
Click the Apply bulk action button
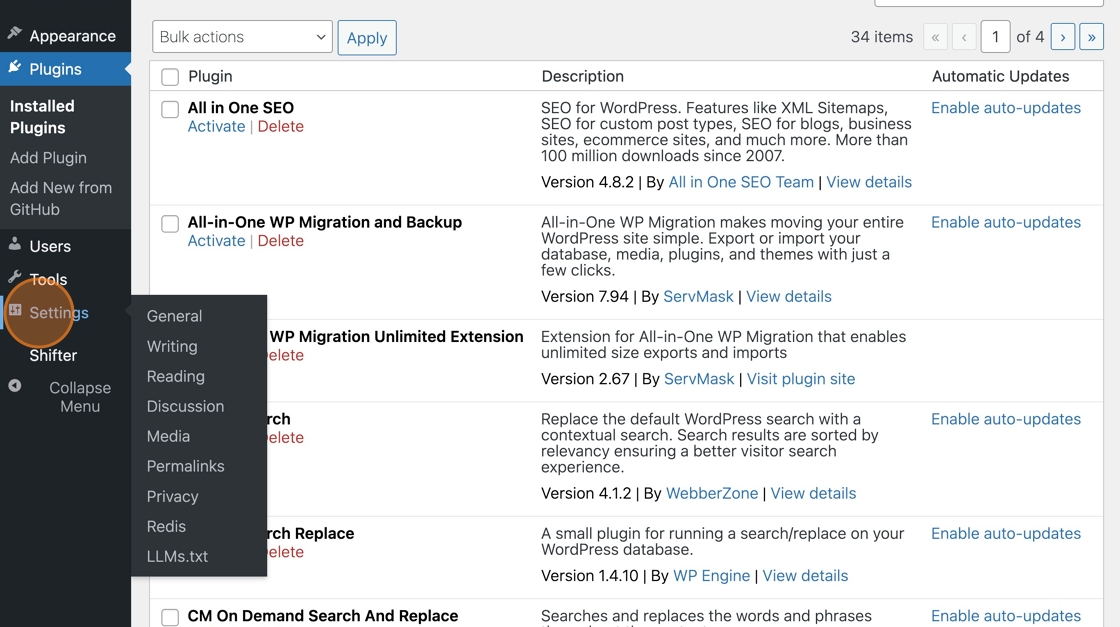tap(367, 37)
